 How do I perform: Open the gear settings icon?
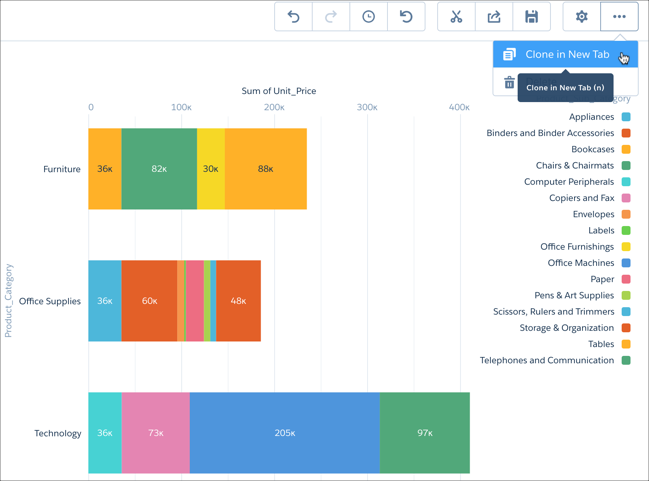582,17
